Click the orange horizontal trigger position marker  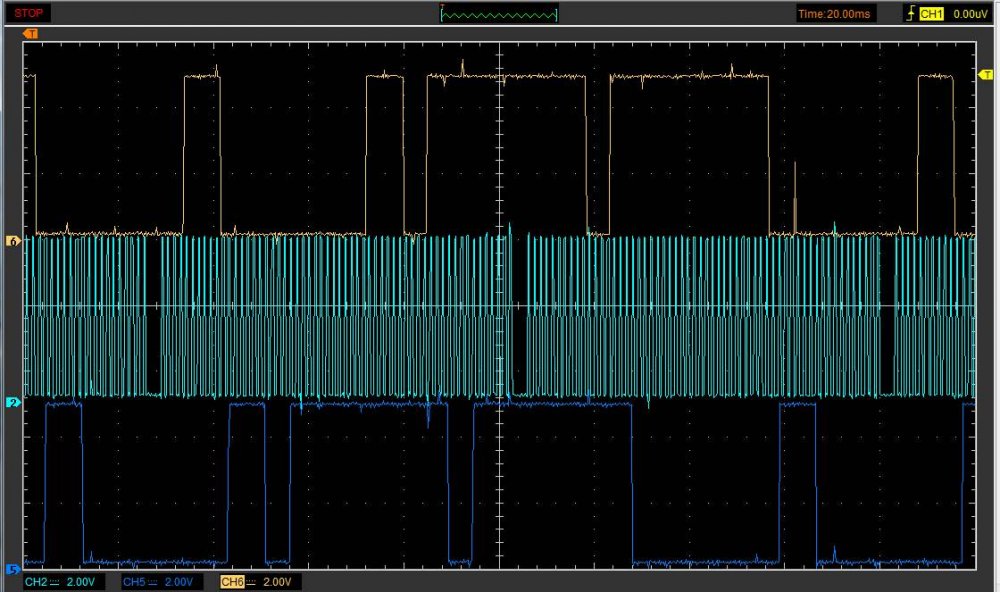click(29, 34)
